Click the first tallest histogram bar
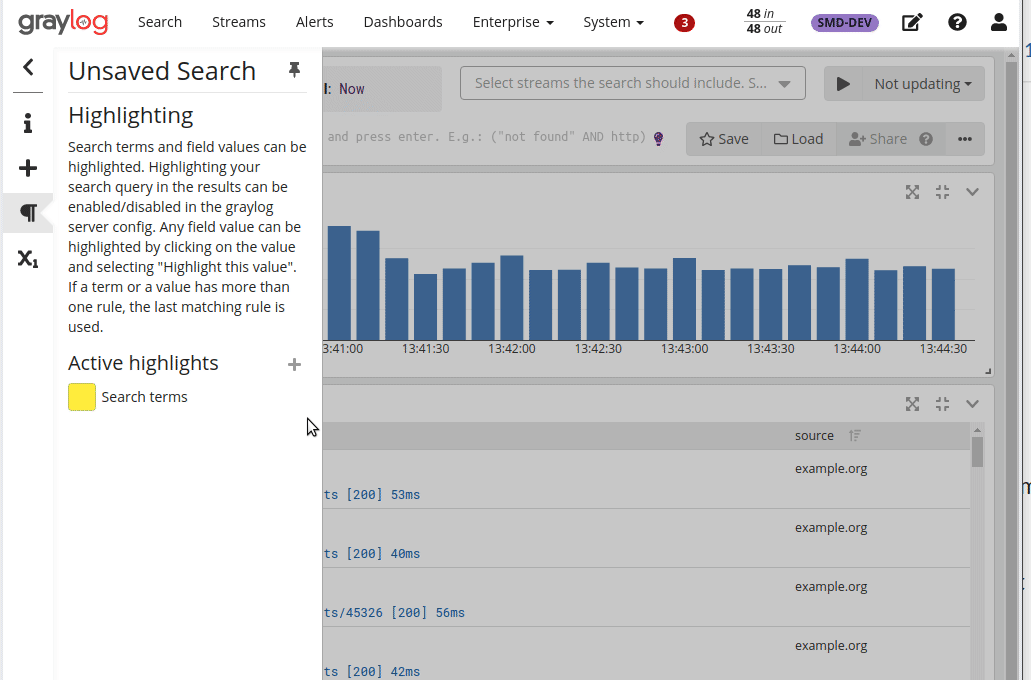Image resolution: width=1031 pixels, height=680 pixels. pyautogui.click(x=339, y=283)
